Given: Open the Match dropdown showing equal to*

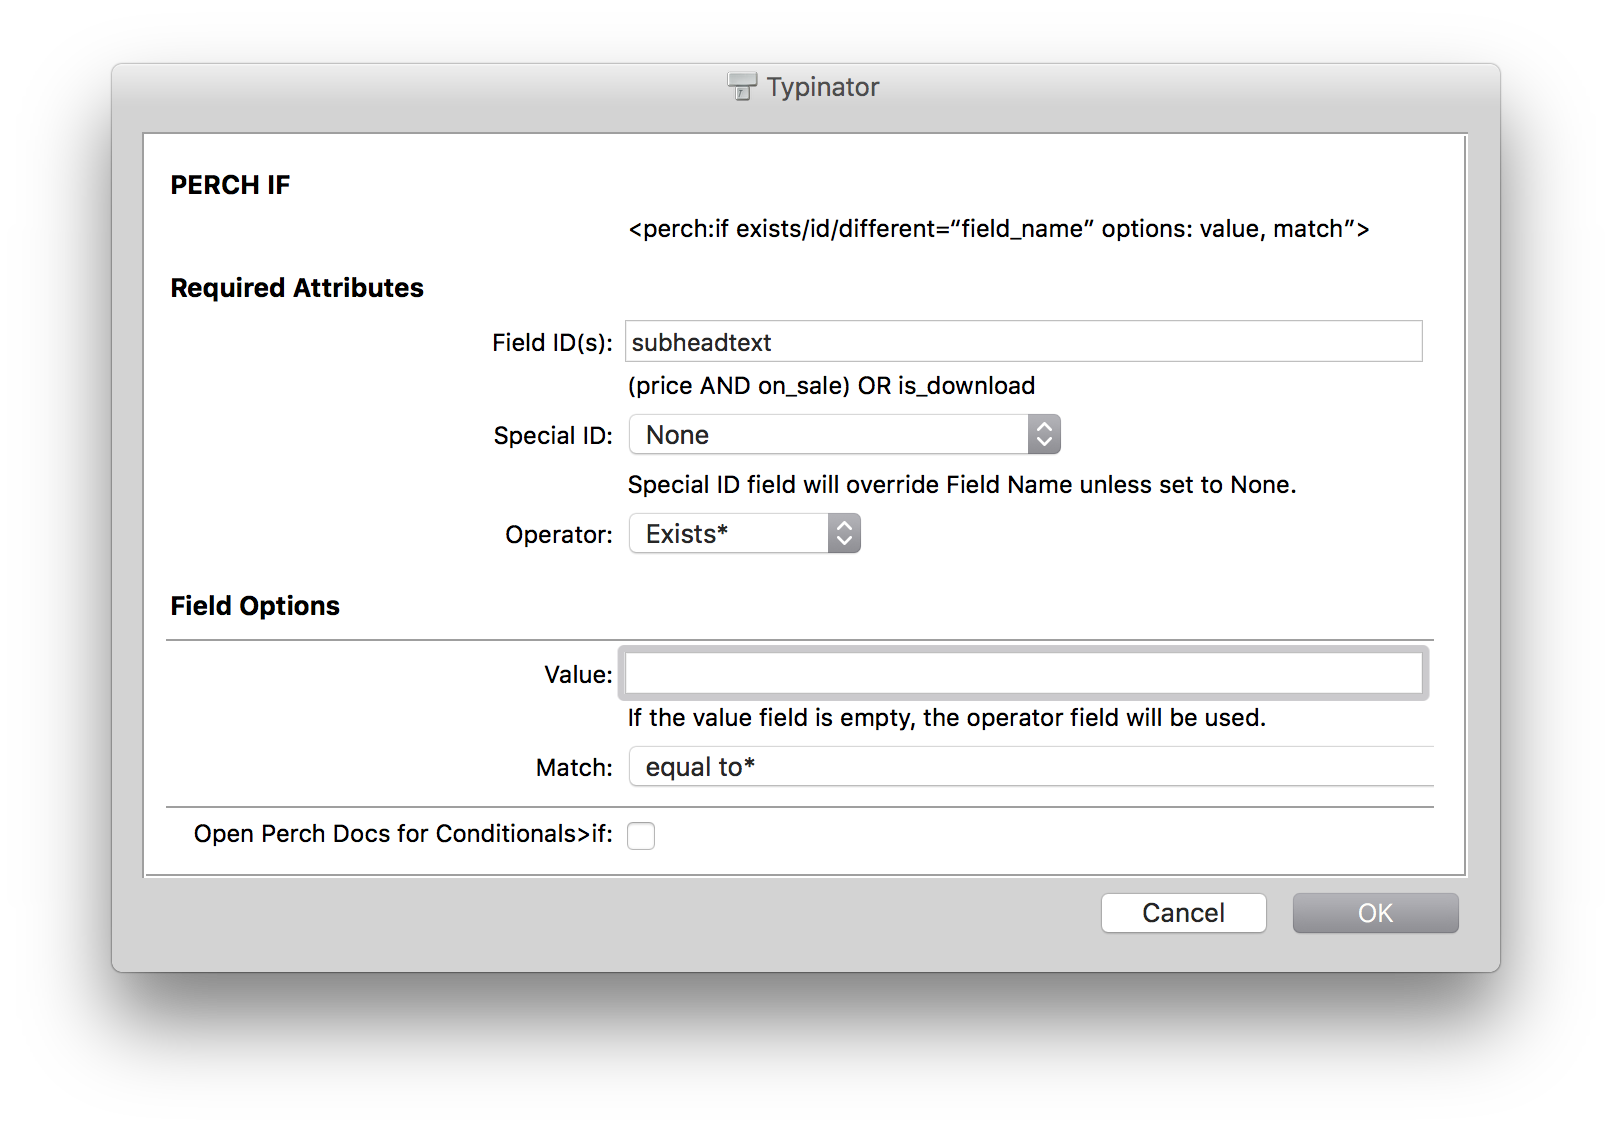Looking at the screenshot, I should [1030, 767].
